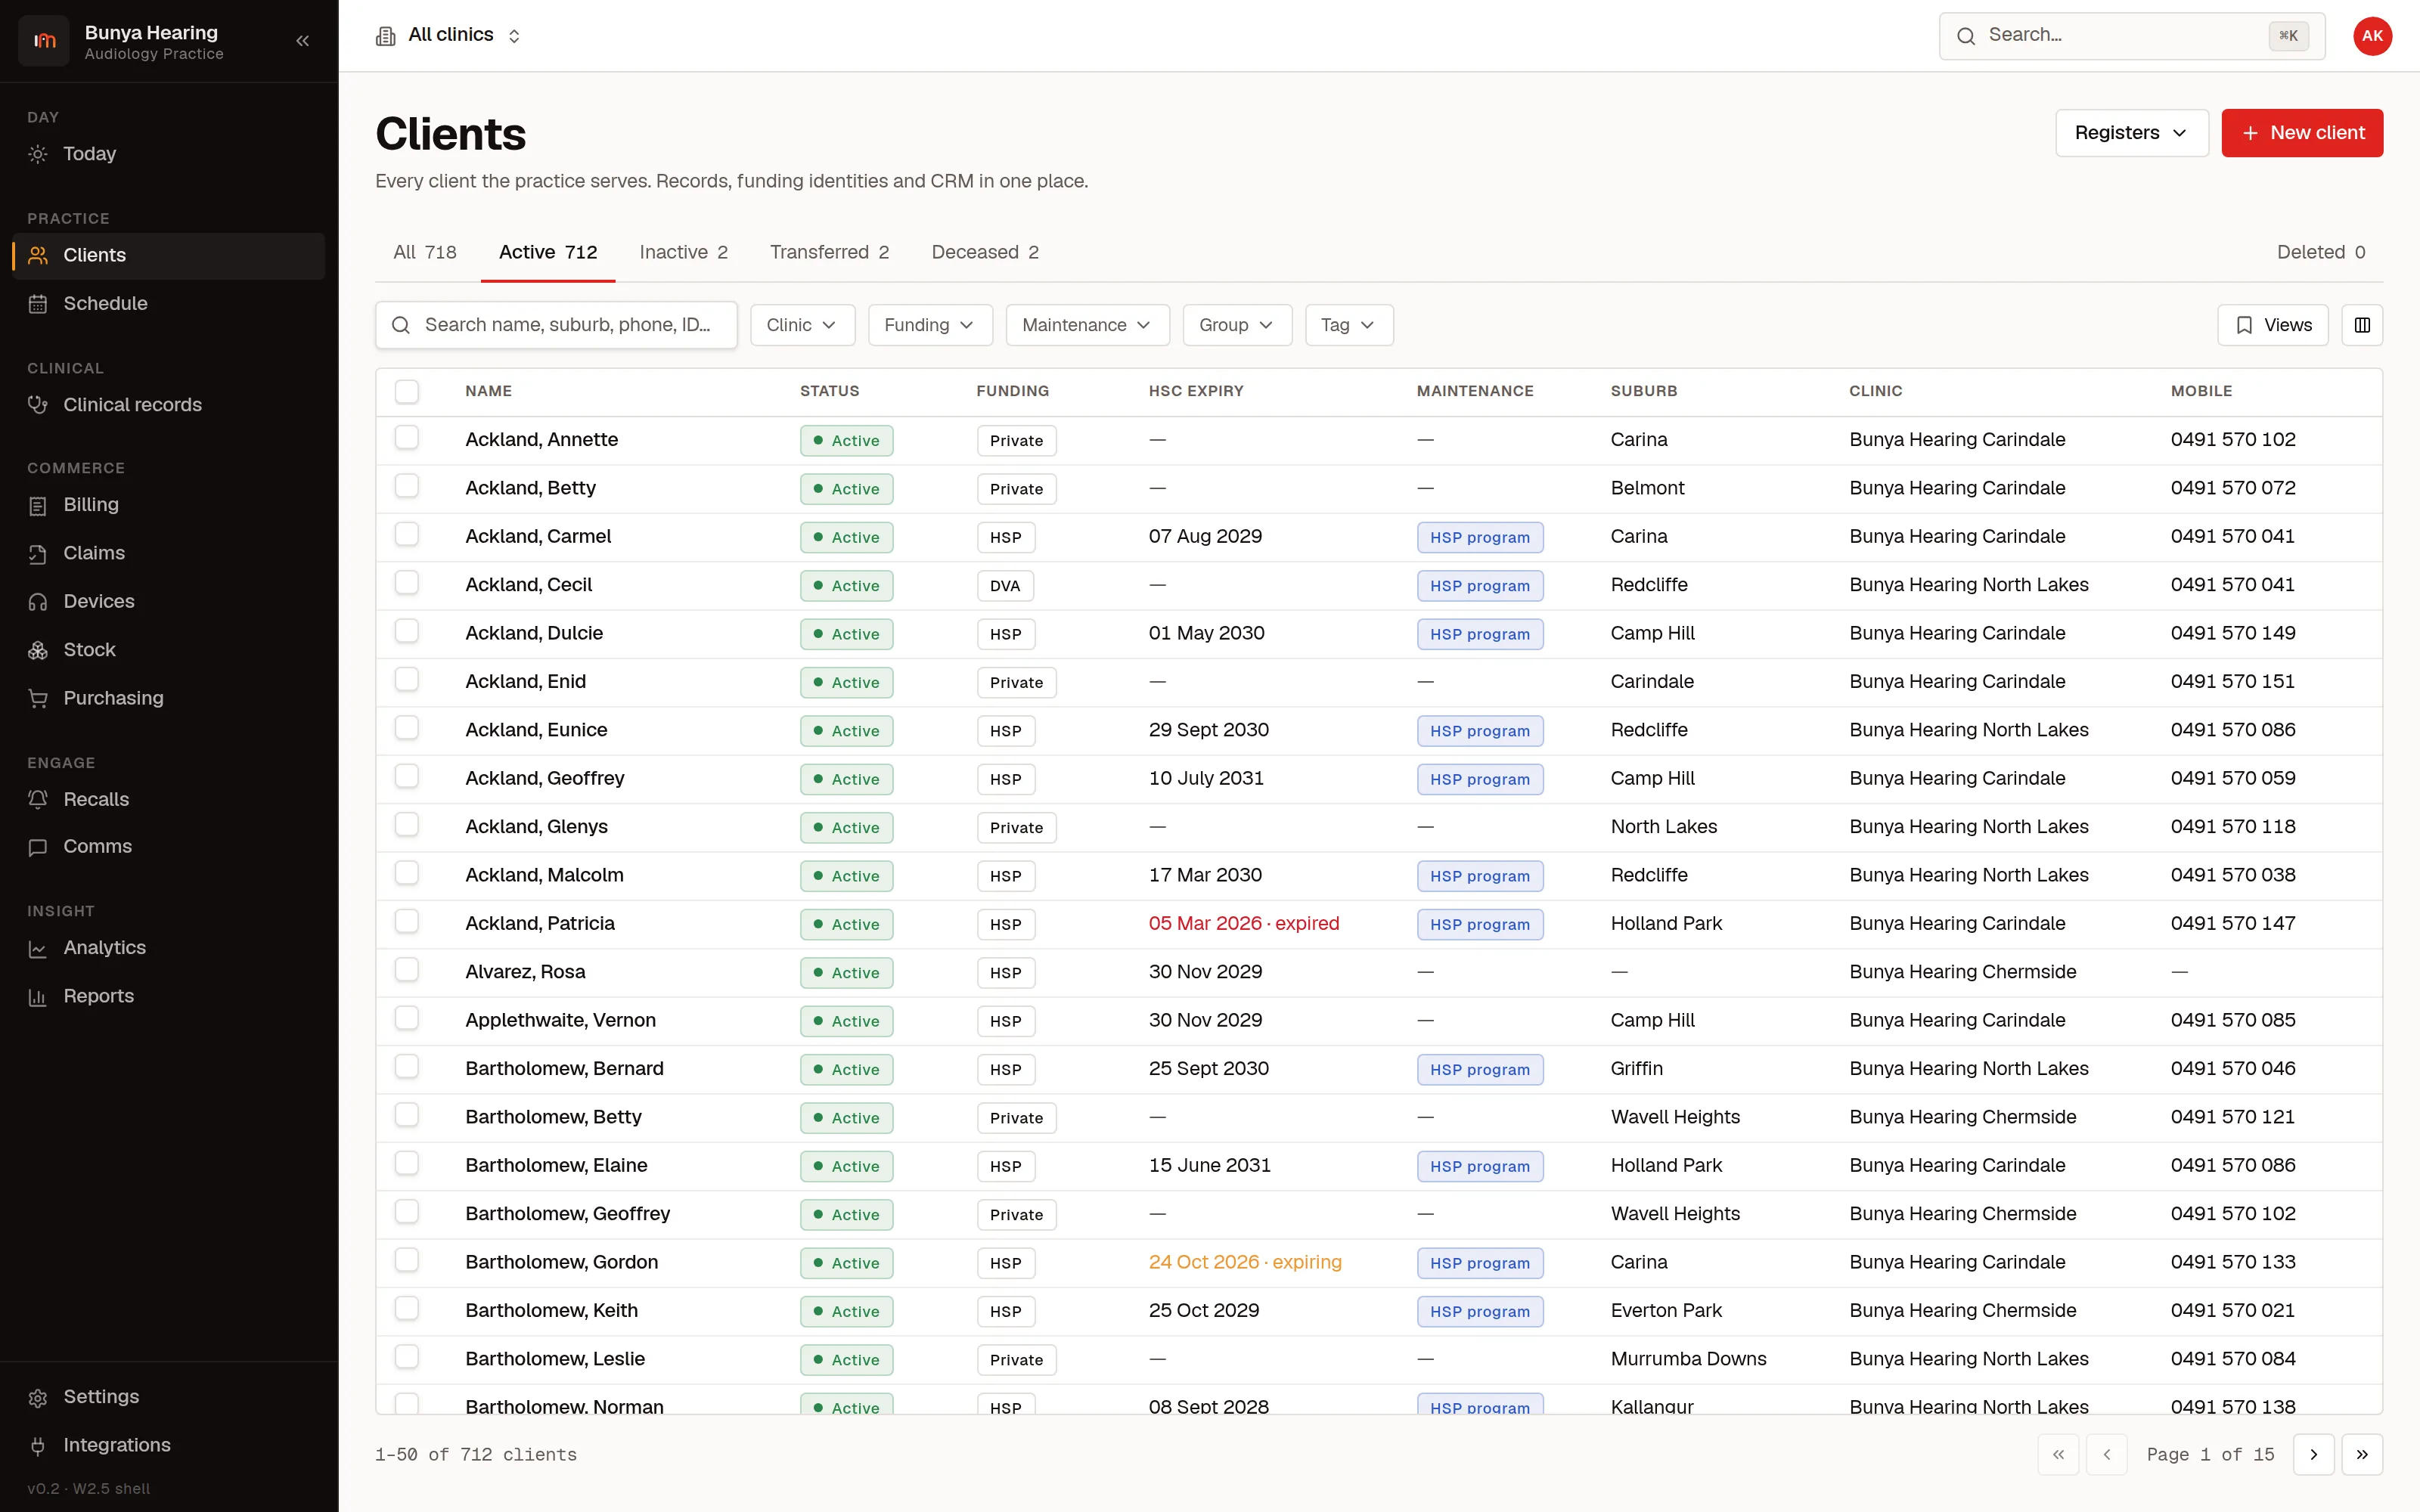Select the checkbox for Ackland, Dulcie
This screenshot has height=1512, width=2420.
(x=406, y=632)
